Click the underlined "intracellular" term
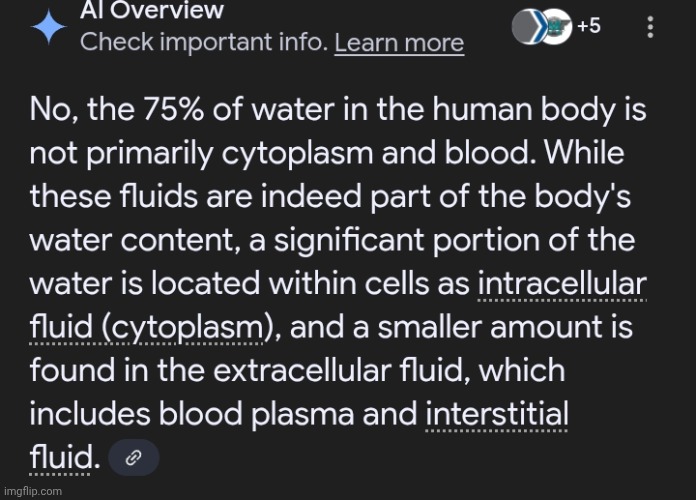Image resolution: width=696 pixels, height=500 pixels. (x=562, y=284)
